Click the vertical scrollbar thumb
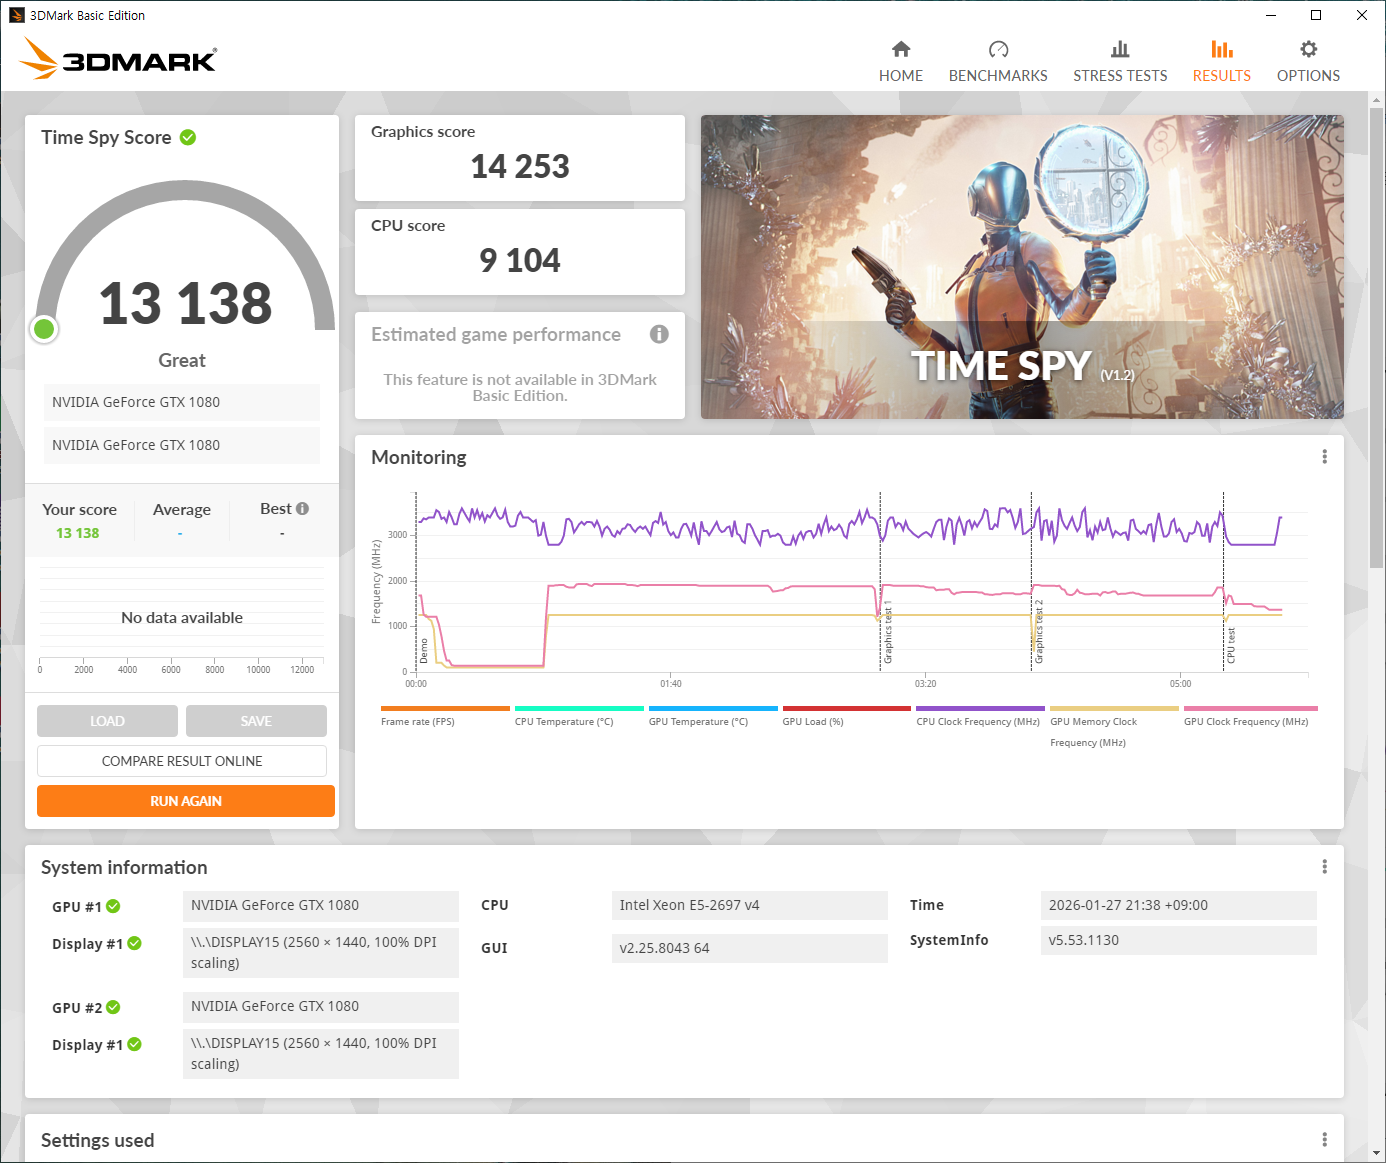This screenshot has width=1386, height=1163. [1376, 340]
